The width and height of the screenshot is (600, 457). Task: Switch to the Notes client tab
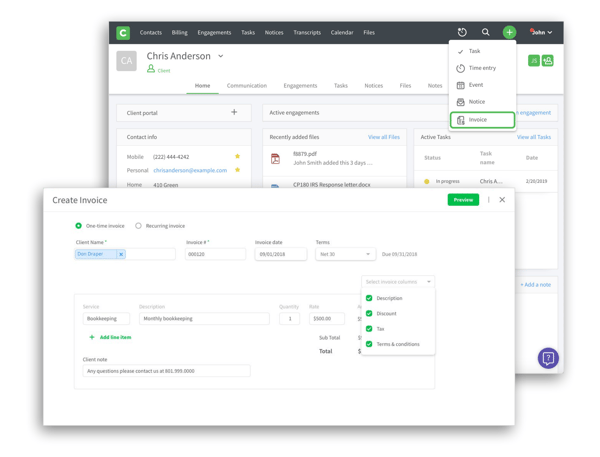point(435,85)
